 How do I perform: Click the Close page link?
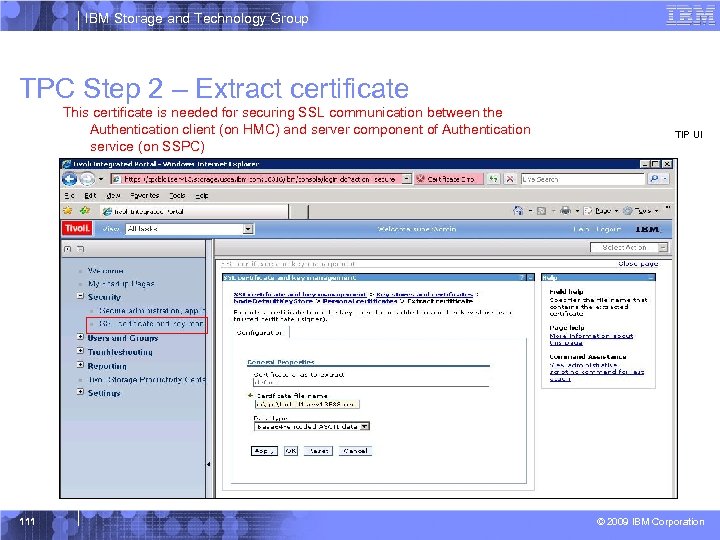638,264
